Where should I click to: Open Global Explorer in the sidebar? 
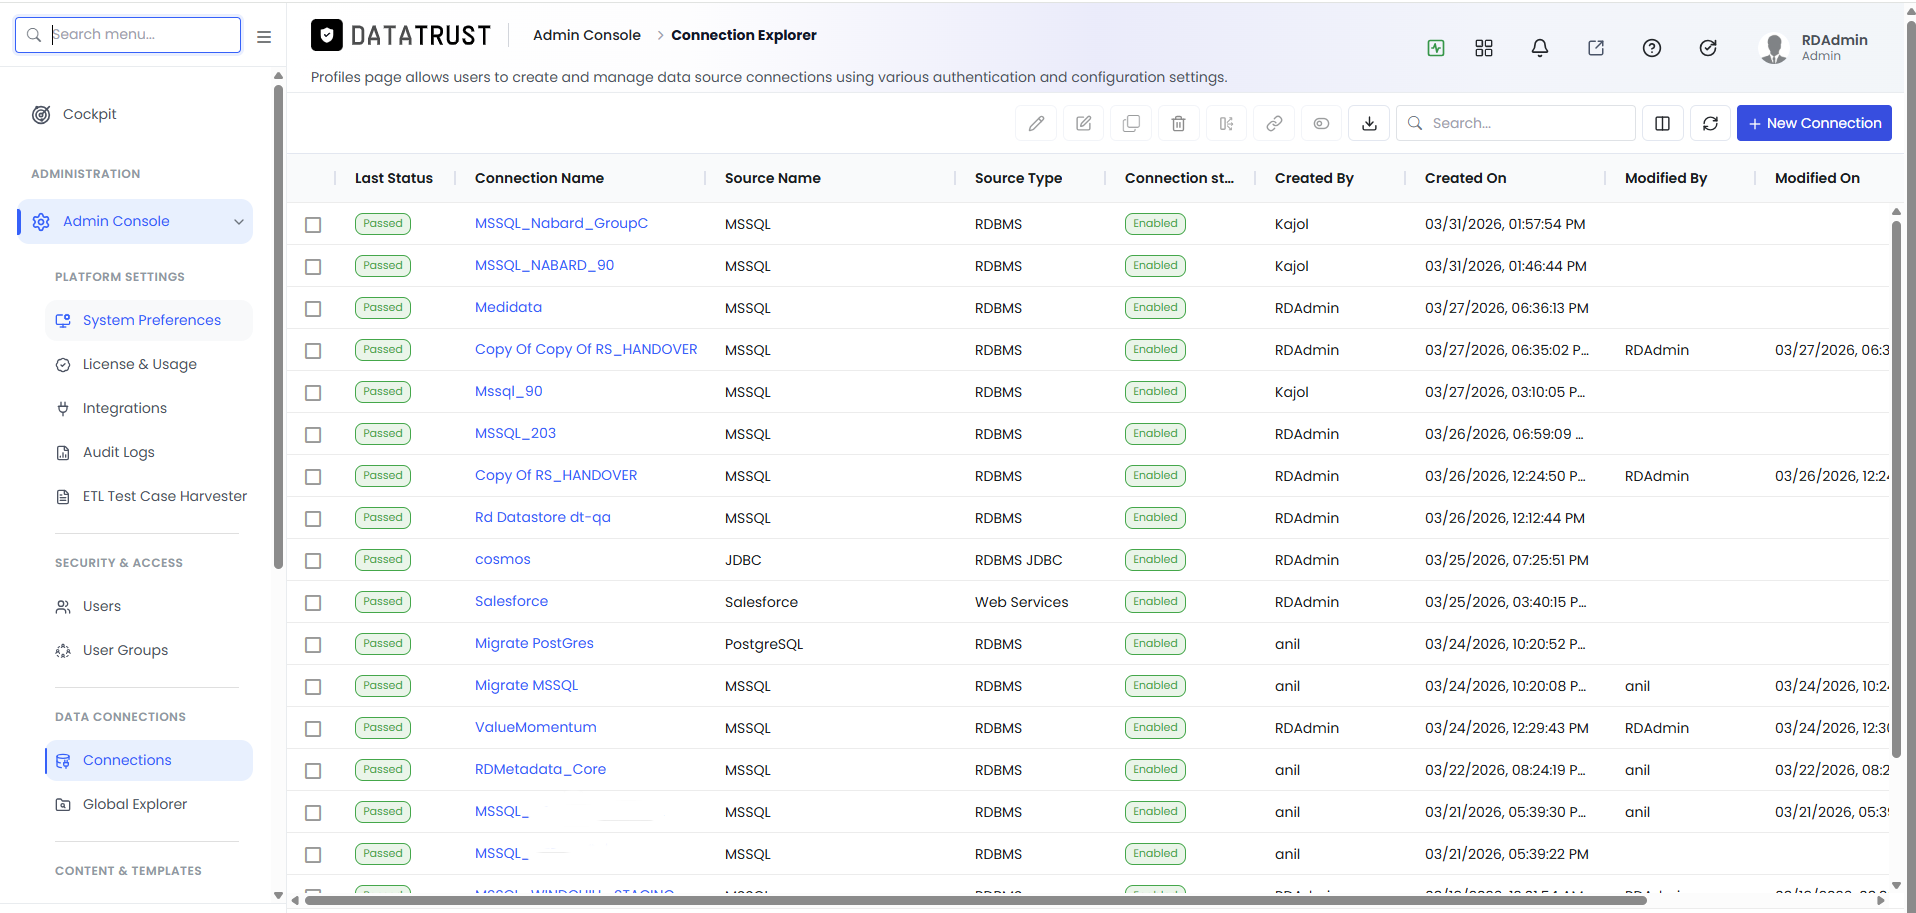134,804
